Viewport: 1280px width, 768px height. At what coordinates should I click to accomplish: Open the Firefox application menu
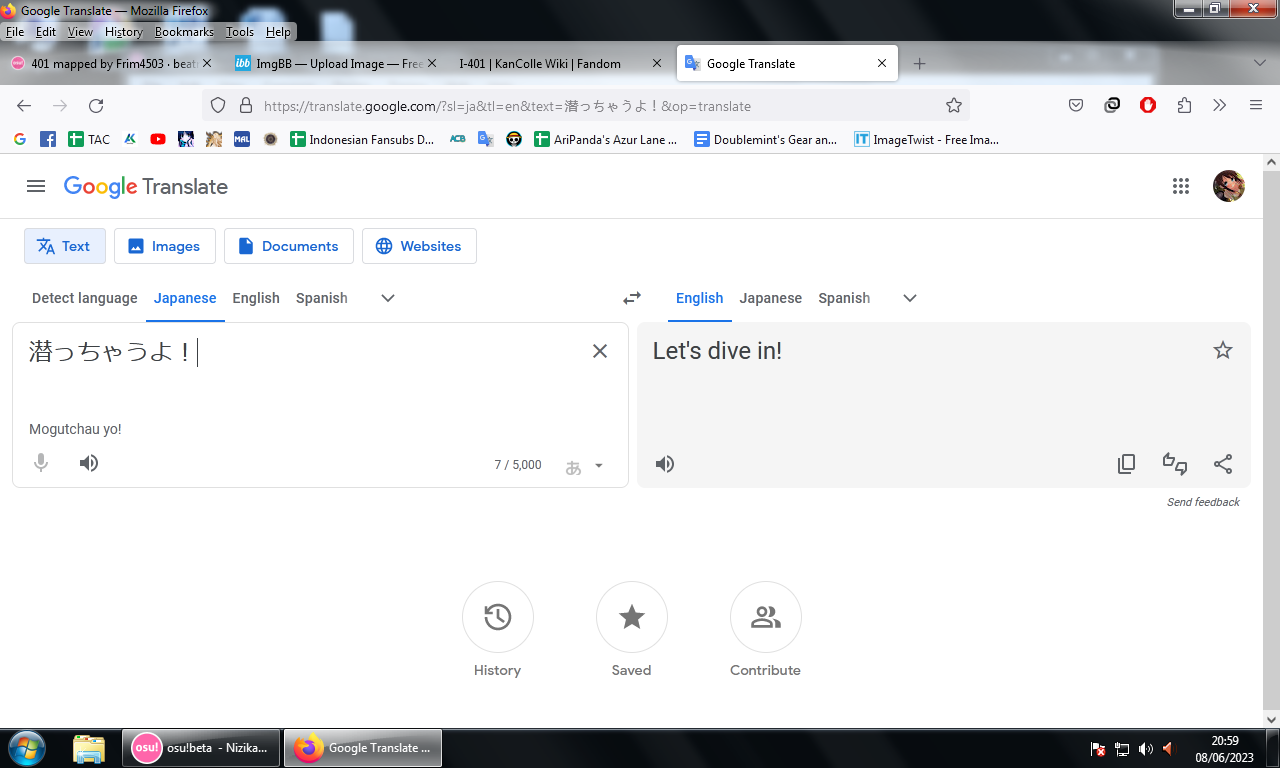click(x=1256, y=106)
